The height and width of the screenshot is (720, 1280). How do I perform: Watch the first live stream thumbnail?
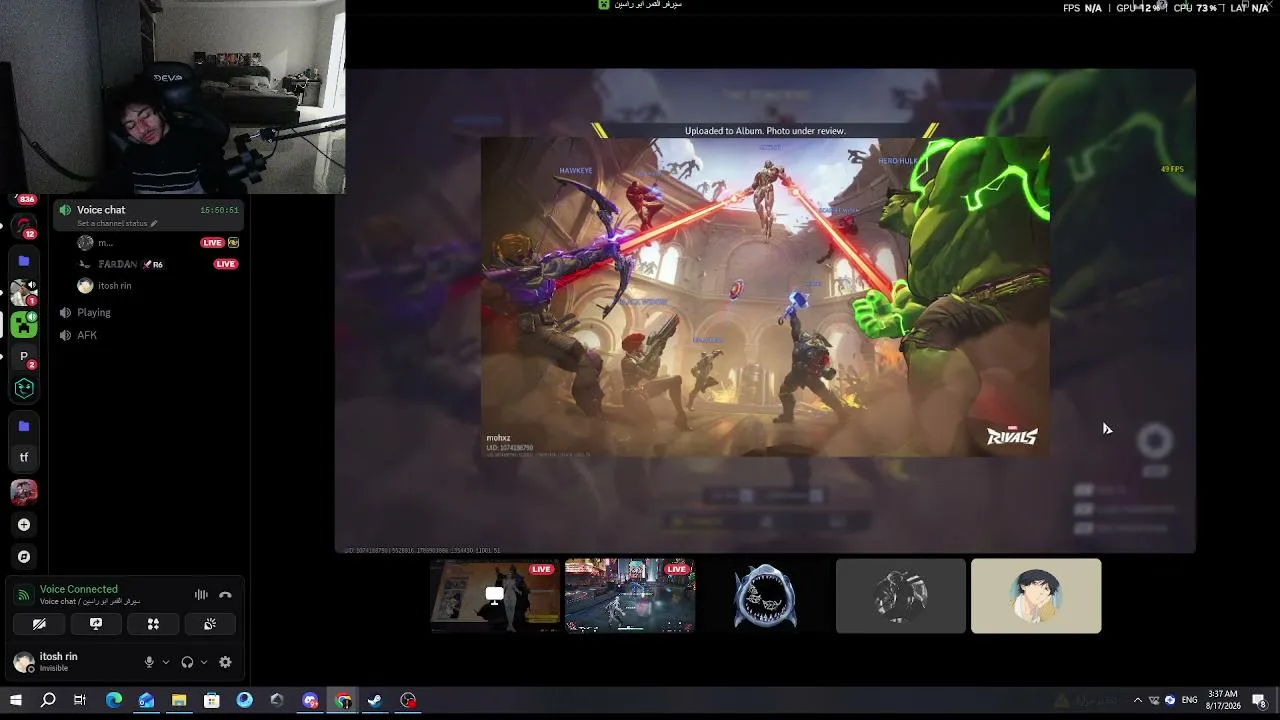tap(495, 596)
